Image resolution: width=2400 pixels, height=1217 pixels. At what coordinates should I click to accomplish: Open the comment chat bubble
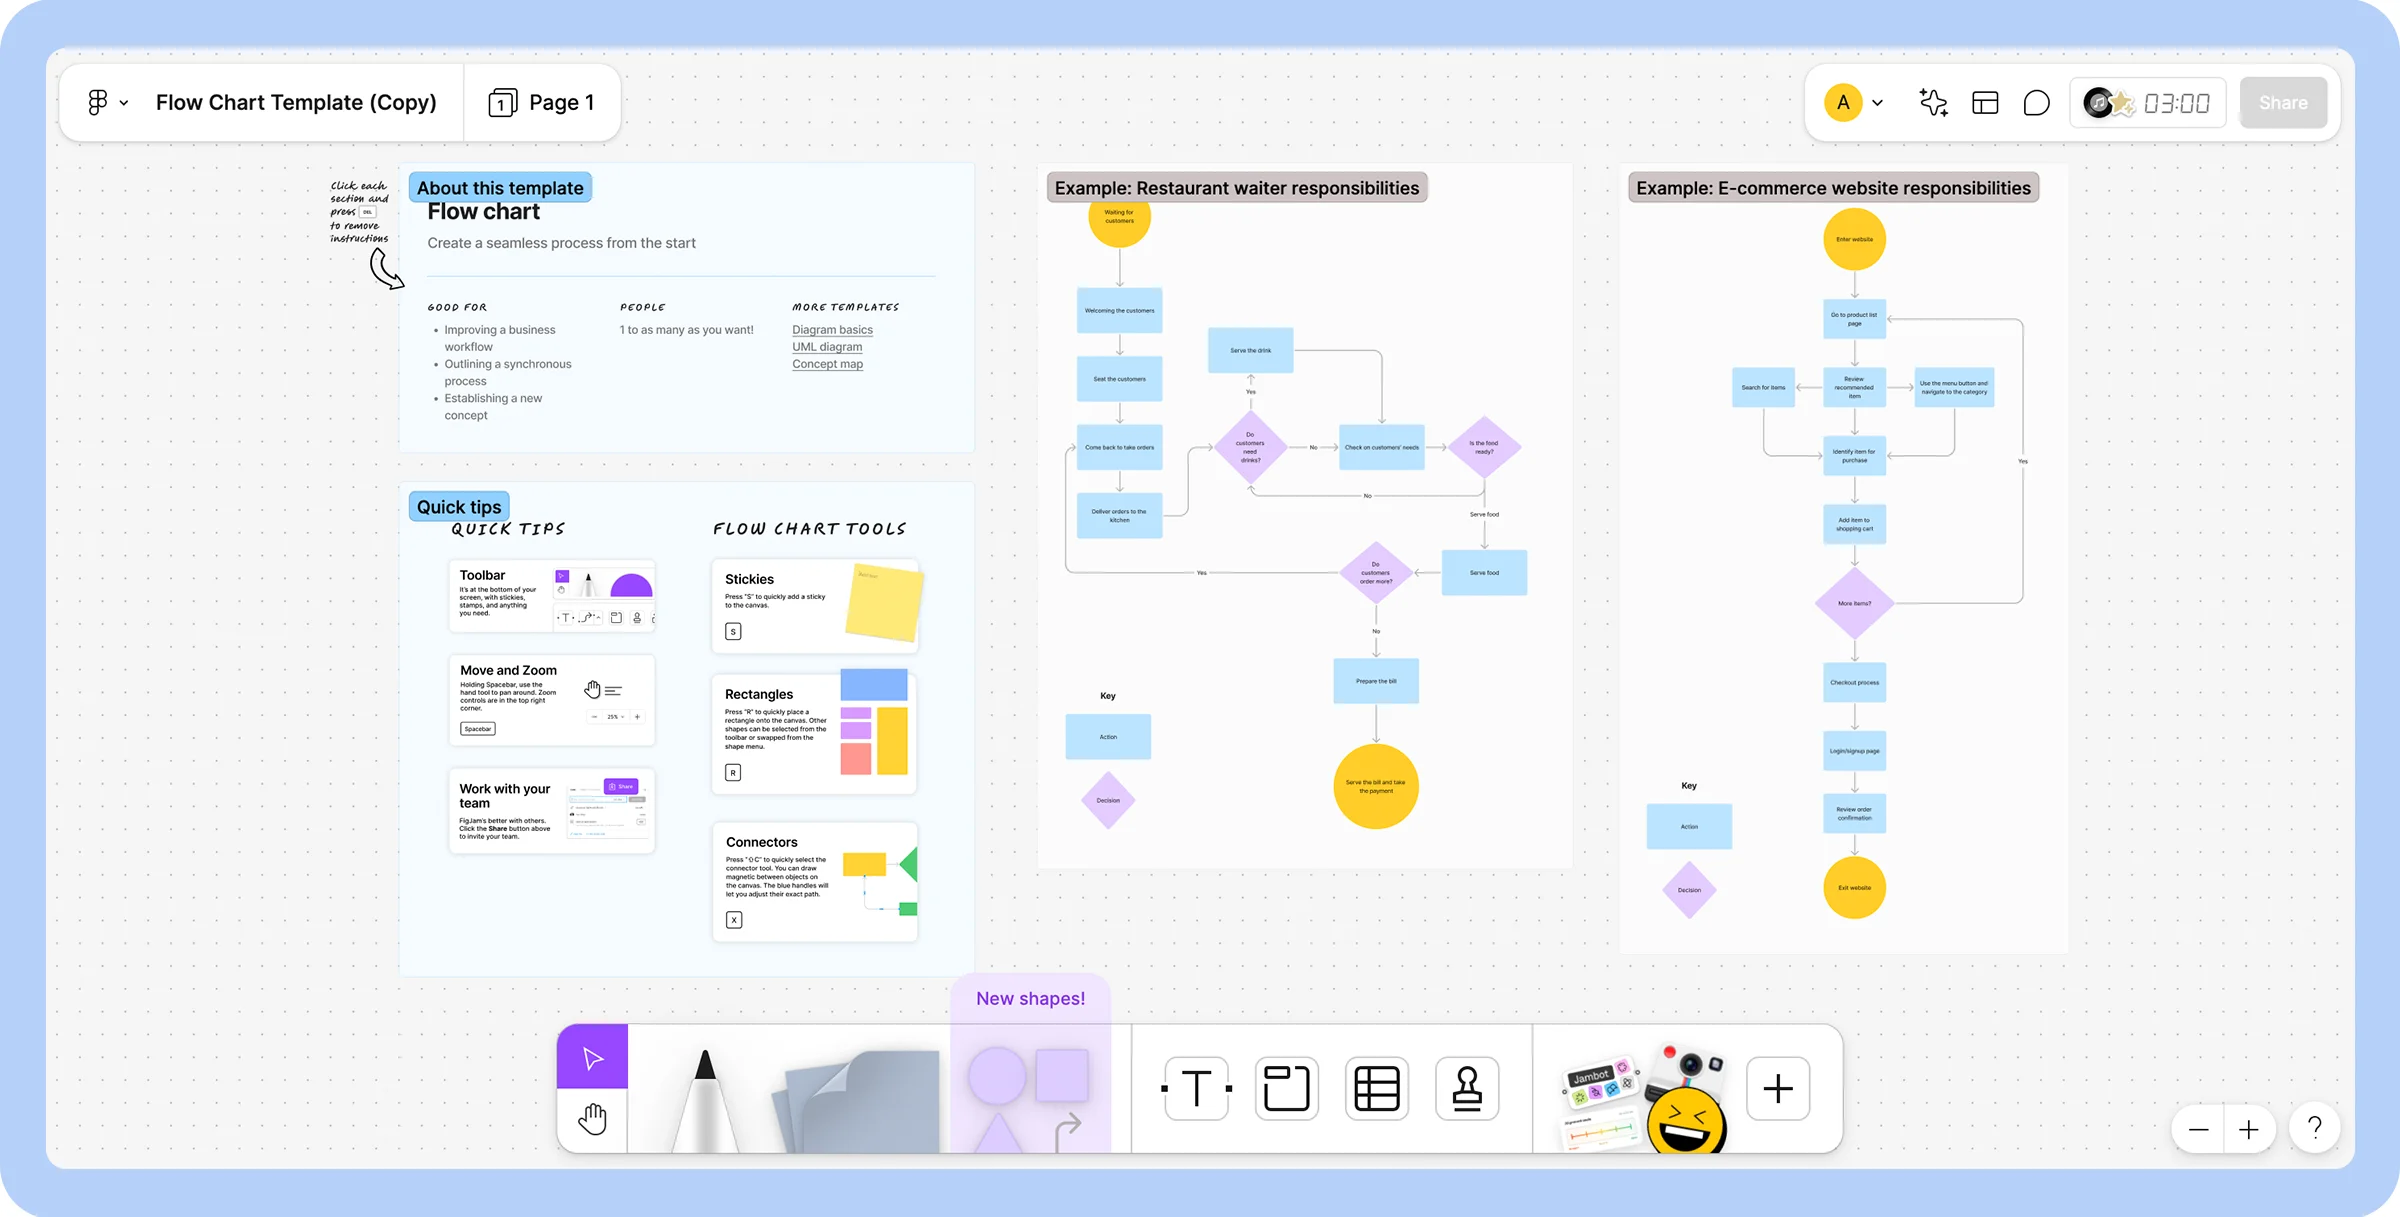click(2036, 102)
